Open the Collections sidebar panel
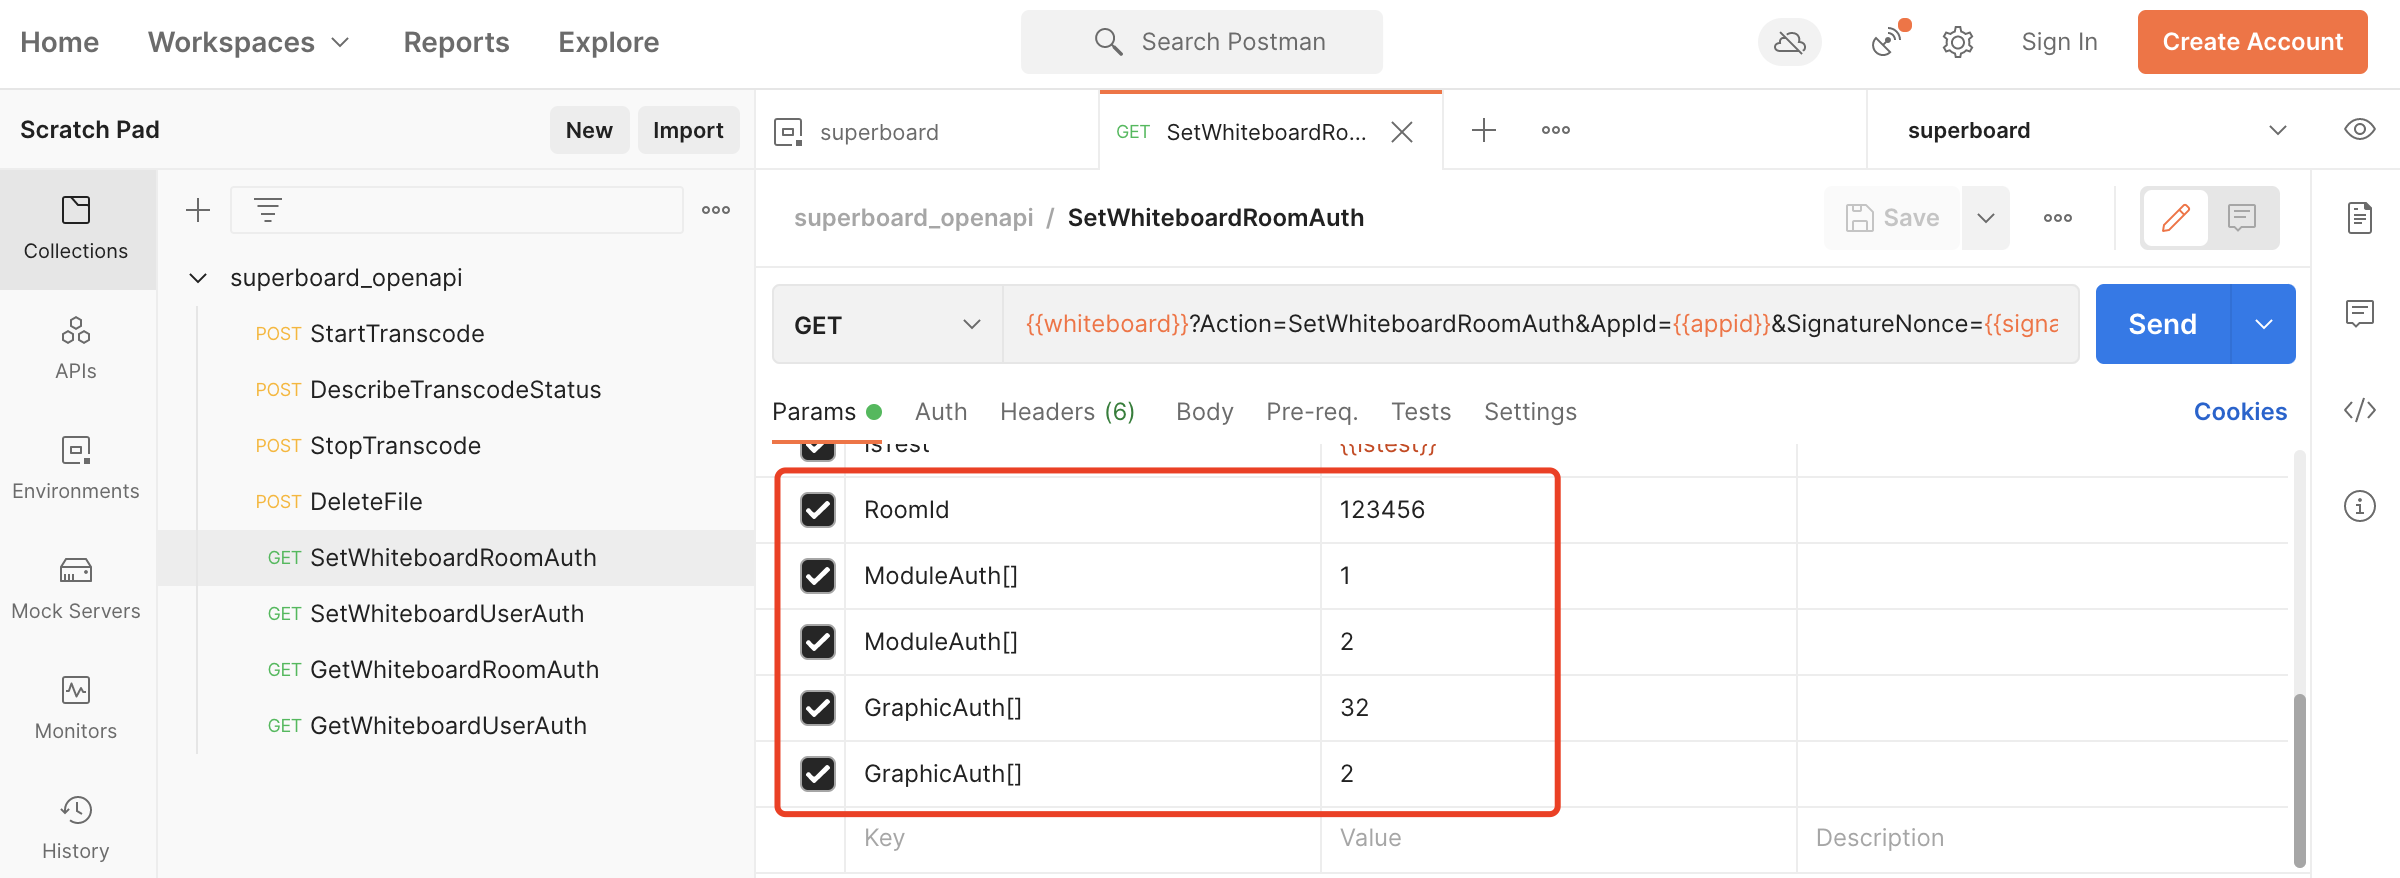 [x=76, y=229]
